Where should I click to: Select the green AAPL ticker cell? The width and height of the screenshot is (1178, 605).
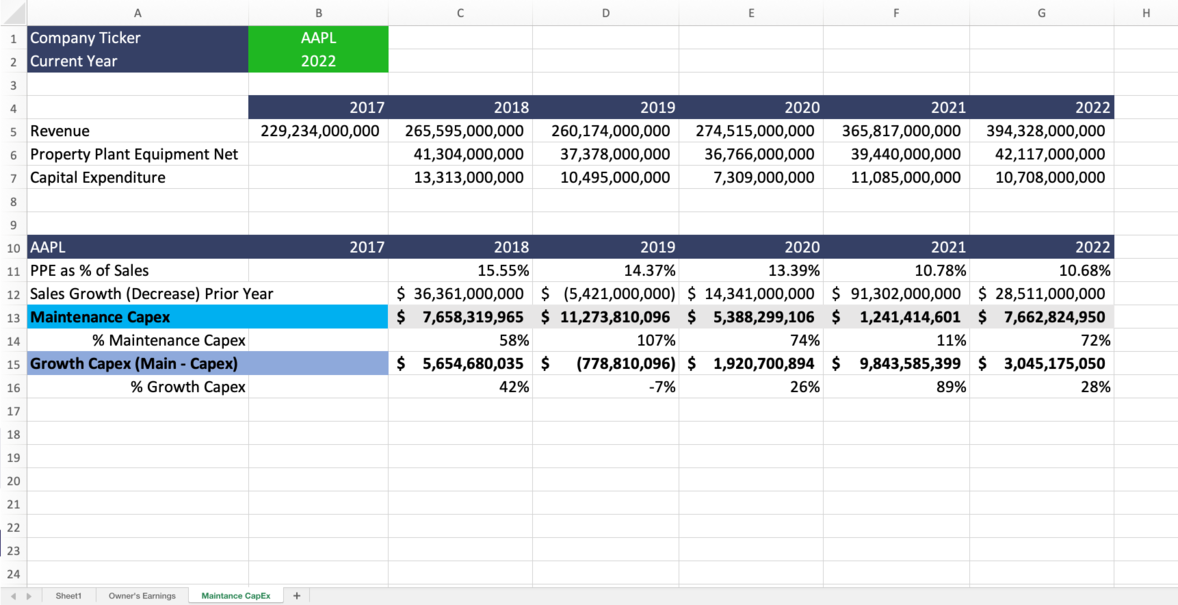click(x=318, y=37)
